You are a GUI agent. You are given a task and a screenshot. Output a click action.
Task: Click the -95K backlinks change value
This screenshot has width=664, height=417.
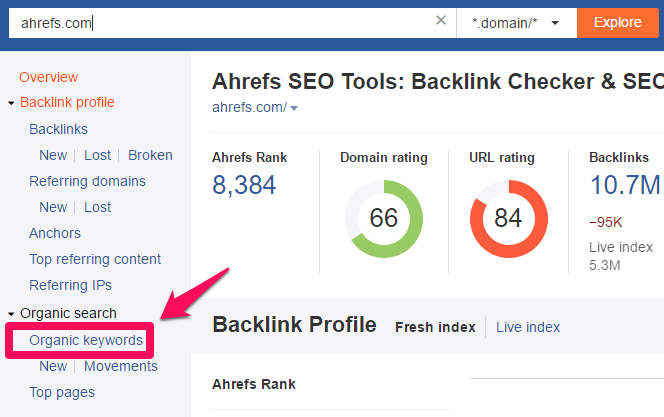606,222
